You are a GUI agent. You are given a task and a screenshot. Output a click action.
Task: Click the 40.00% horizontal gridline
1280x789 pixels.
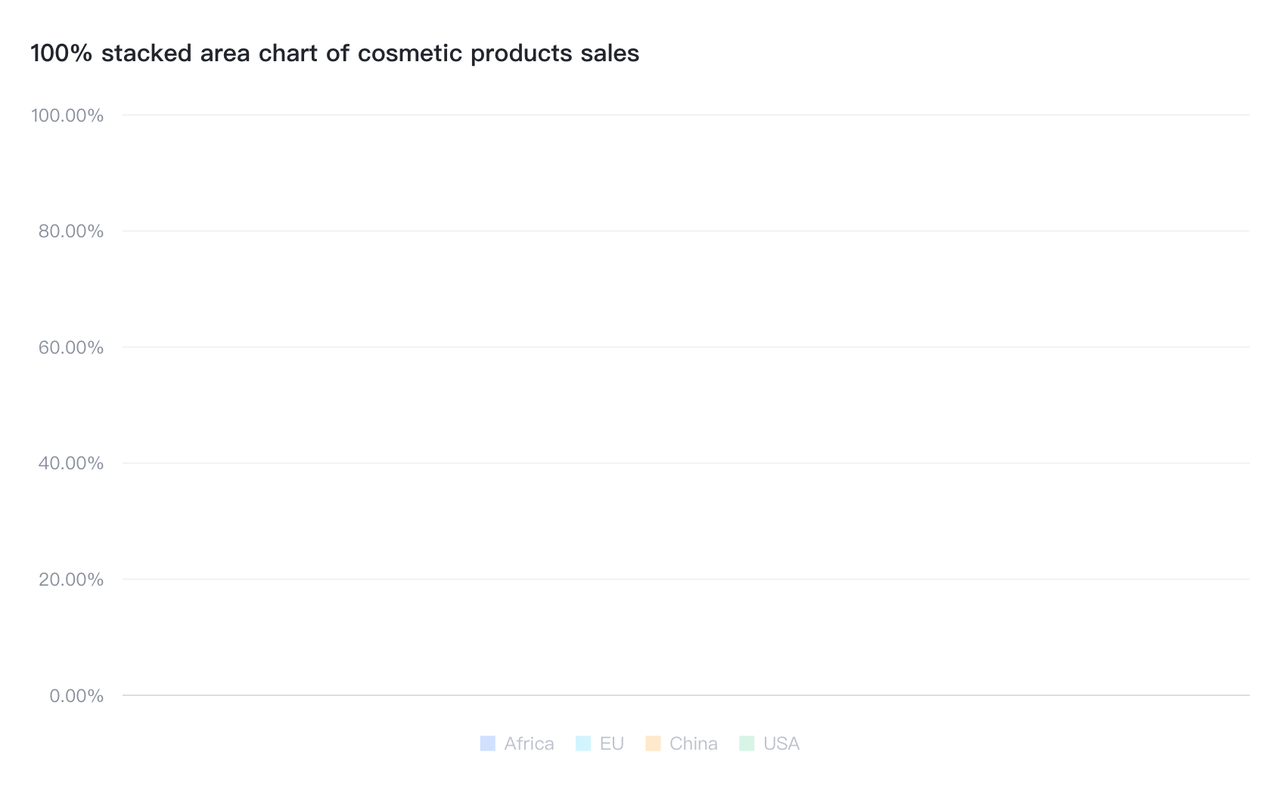pyautogui.click(x=686, y=463)
